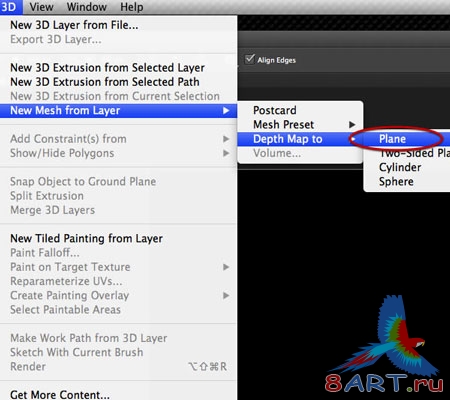Click the 3D menu title
The image size is (450, 400).
(x=9, y=7)
